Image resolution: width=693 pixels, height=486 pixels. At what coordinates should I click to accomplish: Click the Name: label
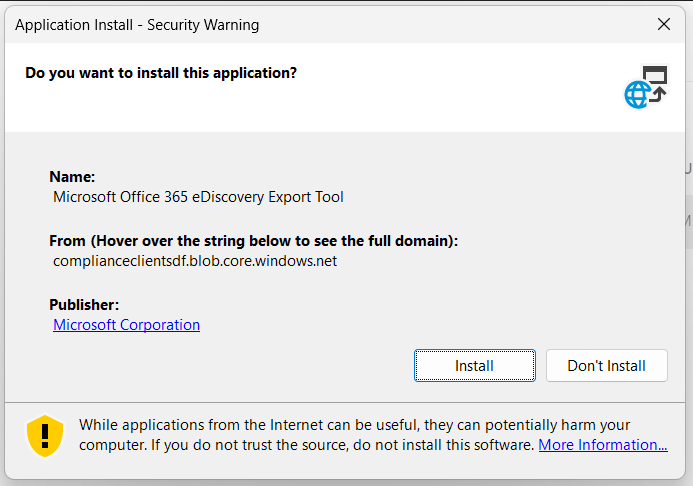tap(72, 177)
